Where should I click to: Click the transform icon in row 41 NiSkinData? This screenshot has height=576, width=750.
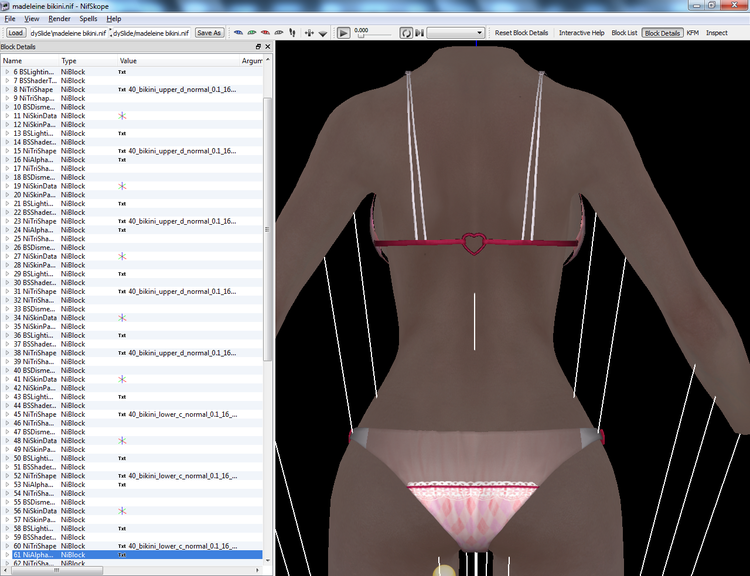122,379
